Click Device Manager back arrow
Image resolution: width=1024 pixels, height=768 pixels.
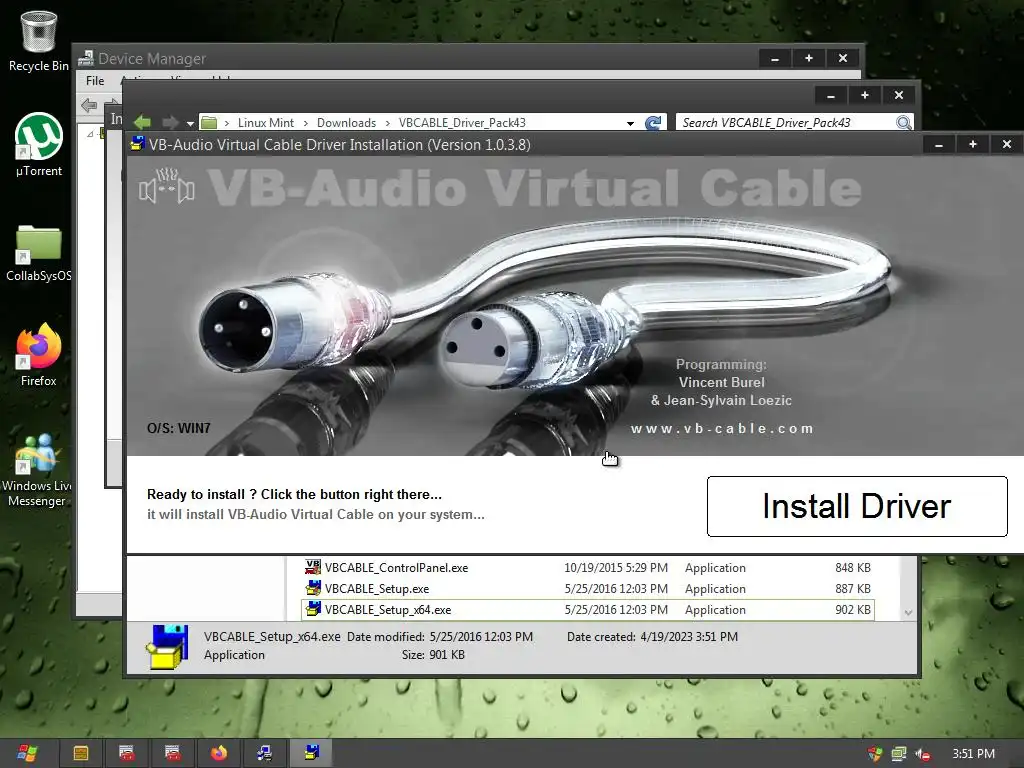[89, 104]
